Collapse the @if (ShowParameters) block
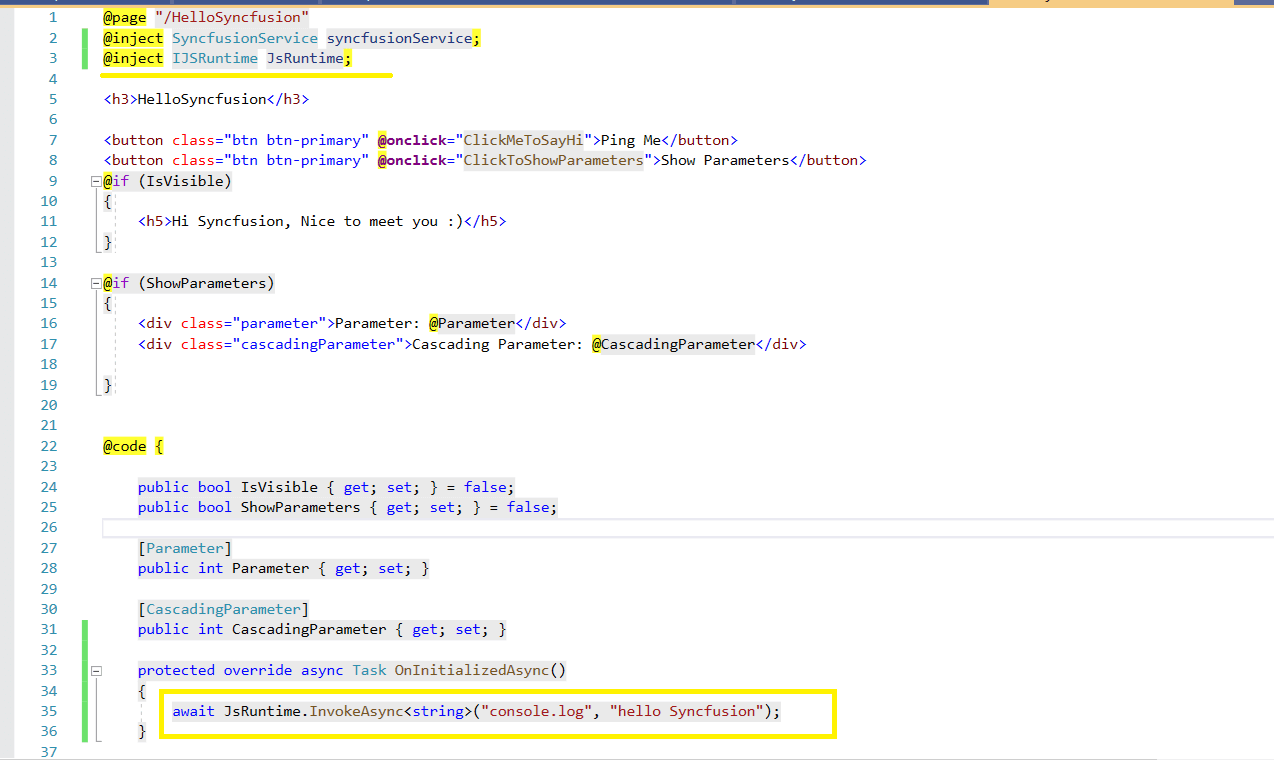 pyautogui.click(x=96, y=283)
